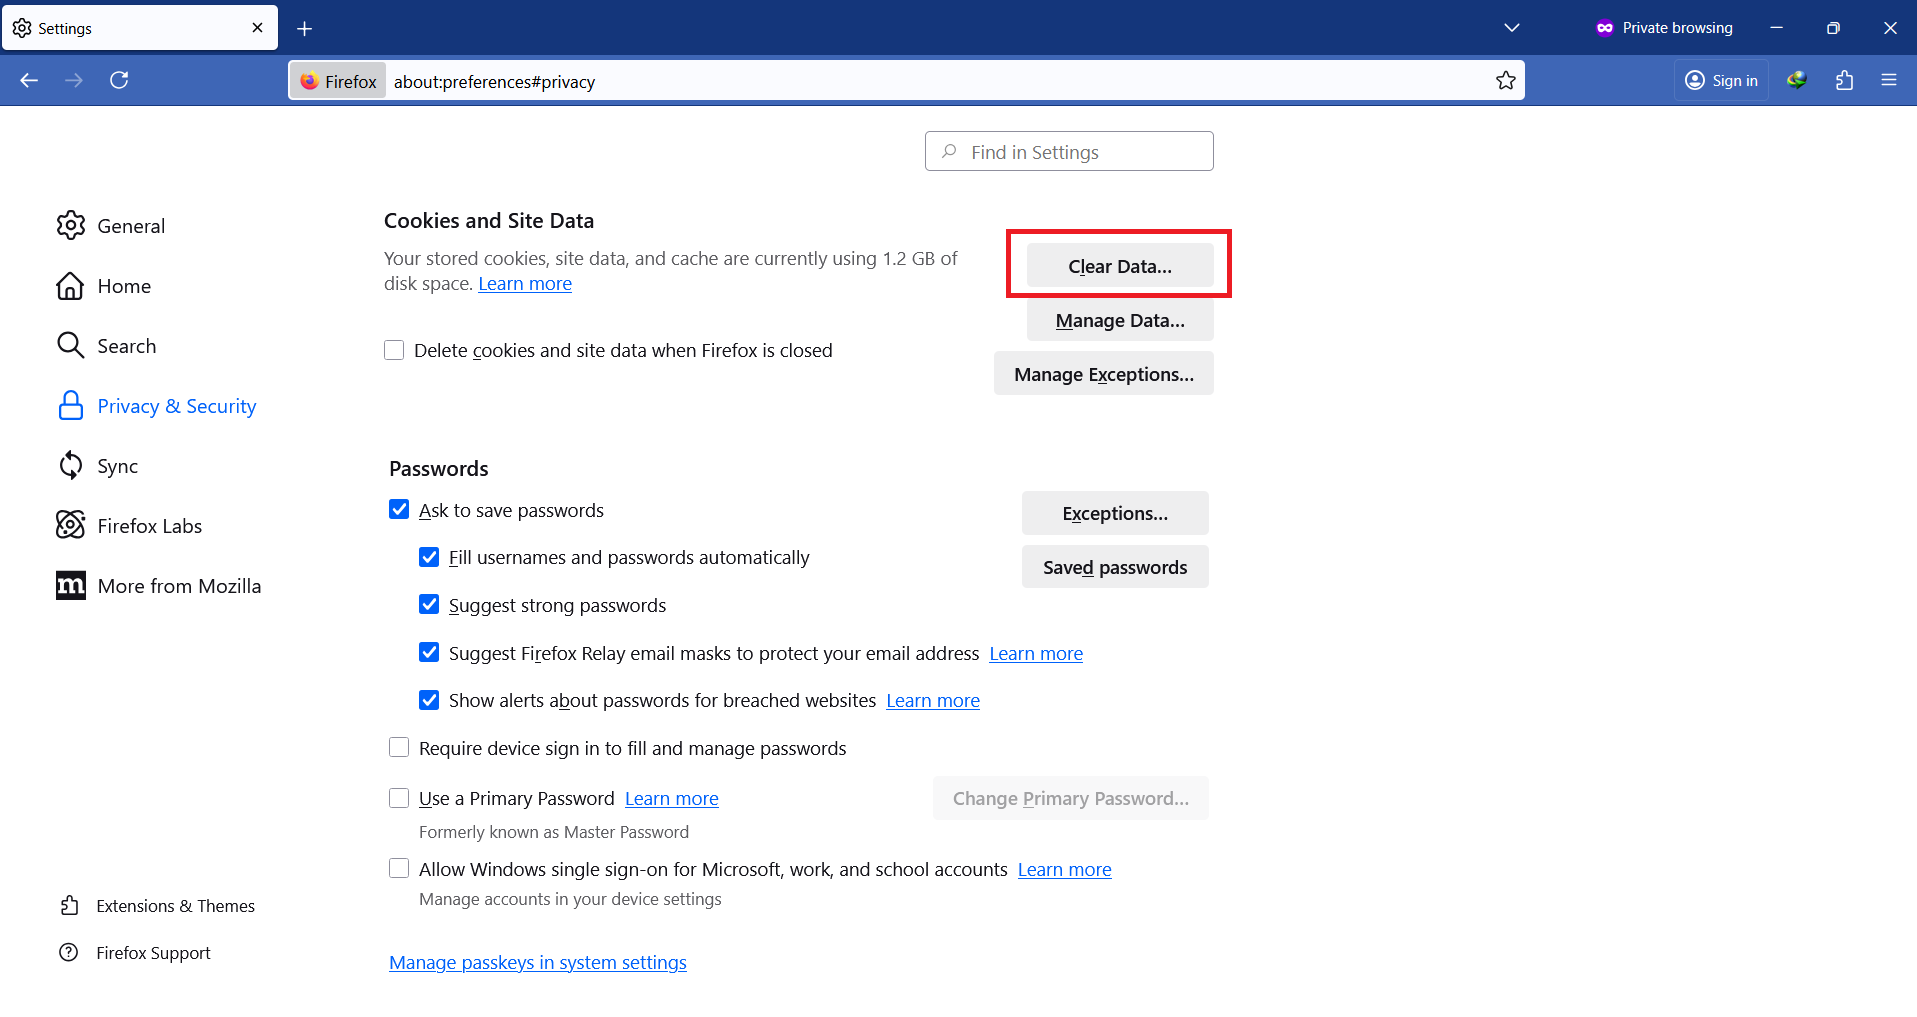This screenshot has height=1017, width=1917.
Task: Disable Suggest strong passwords option
Action: [429, 605]
